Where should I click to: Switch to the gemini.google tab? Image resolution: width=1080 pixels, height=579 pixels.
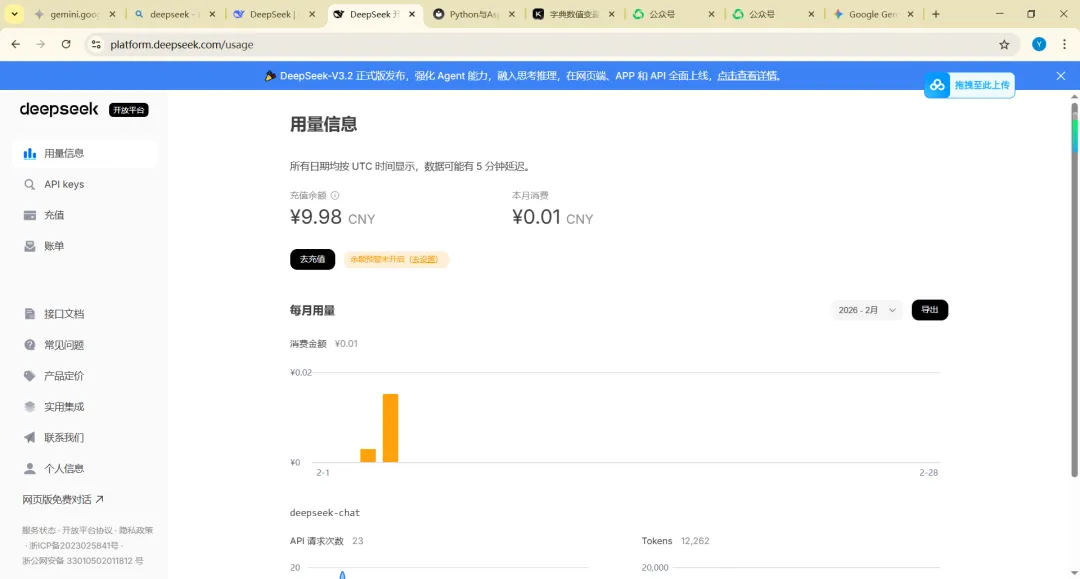click(x=74, y=14)
